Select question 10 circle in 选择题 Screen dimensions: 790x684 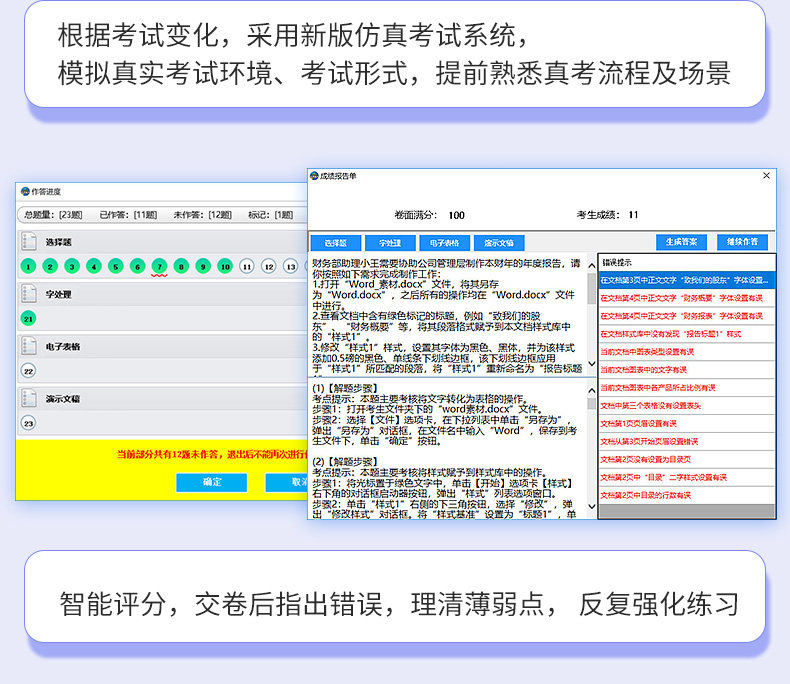point(225,266)
